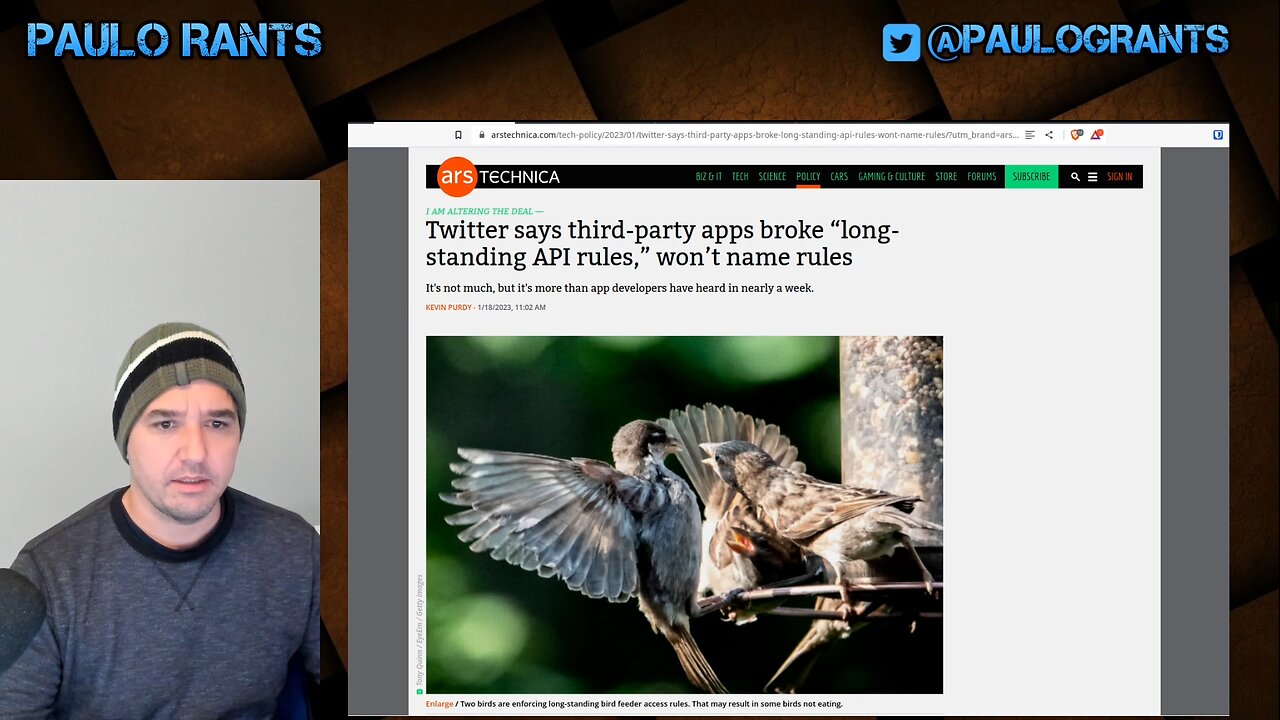
Task: Click the Bitwarden extension icon
Action: click(x=1218, y=135)
